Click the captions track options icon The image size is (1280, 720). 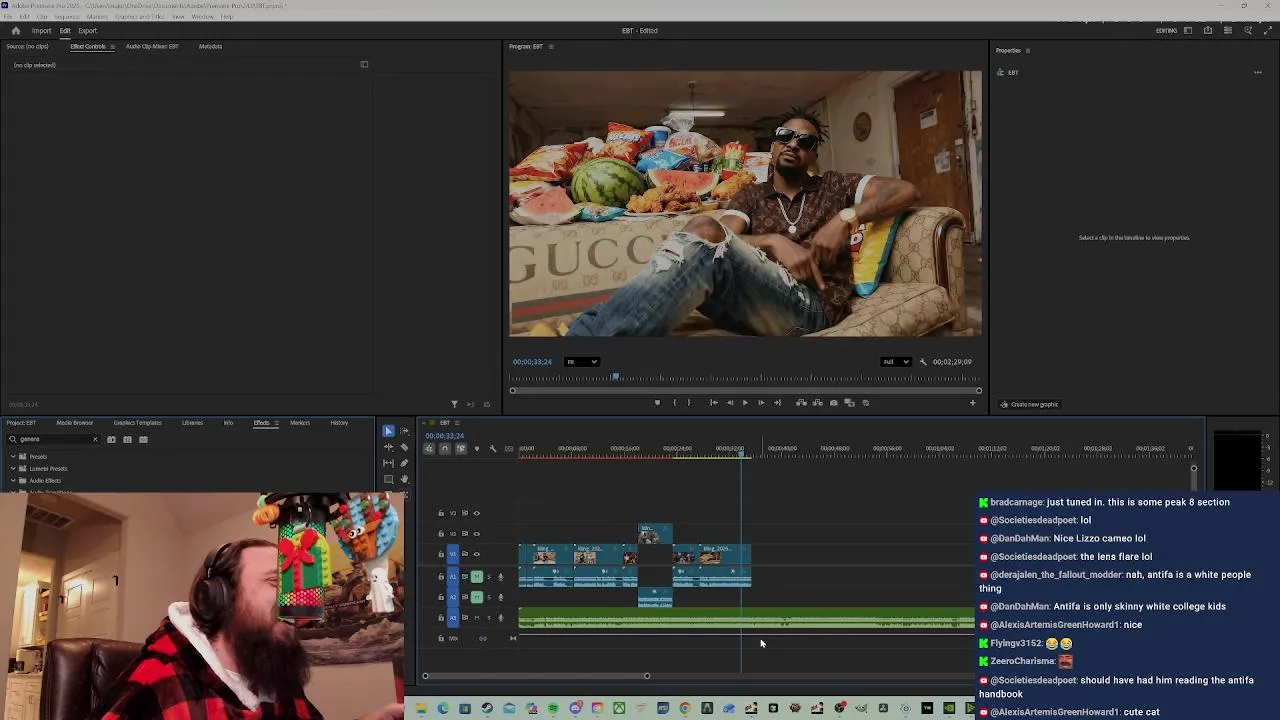pyautogui.click(x=508, y=449)
